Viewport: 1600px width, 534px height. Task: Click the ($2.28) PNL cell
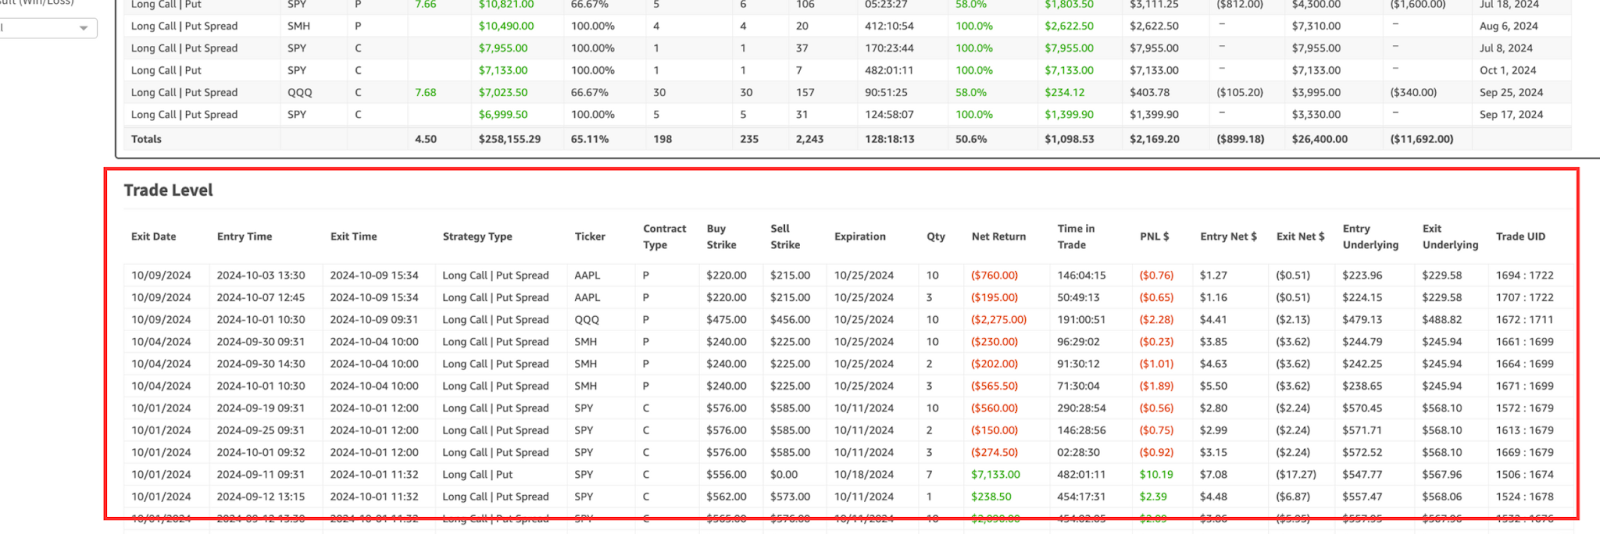[x=1157, y=320]
